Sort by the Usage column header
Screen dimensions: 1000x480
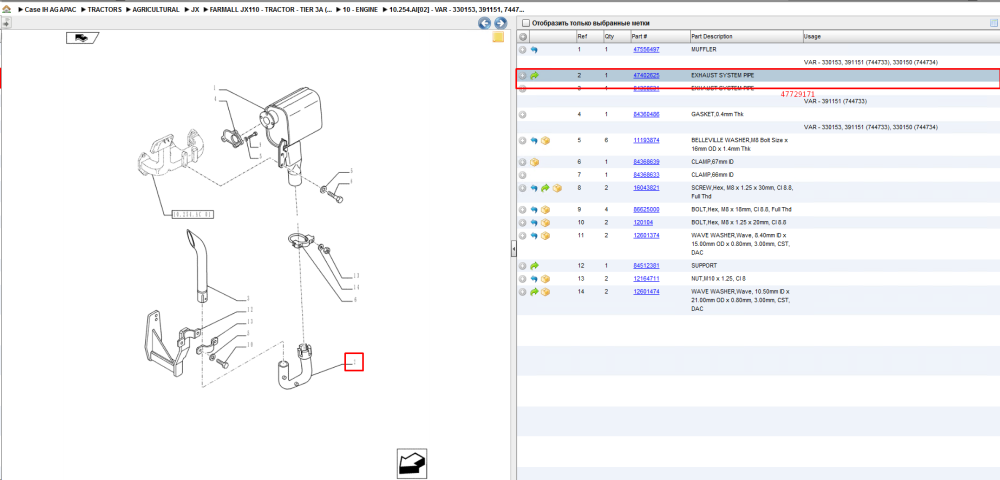[901, 37]
